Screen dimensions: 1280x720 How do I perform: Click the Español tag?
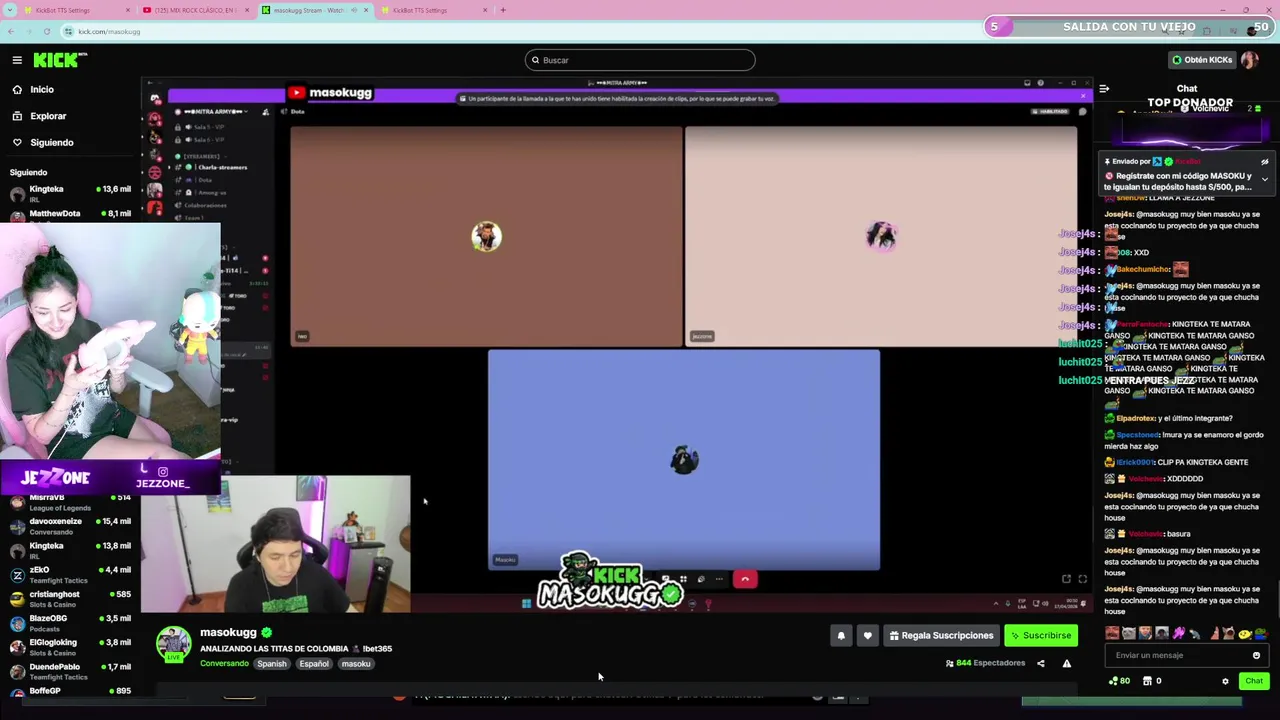point(314,664)
